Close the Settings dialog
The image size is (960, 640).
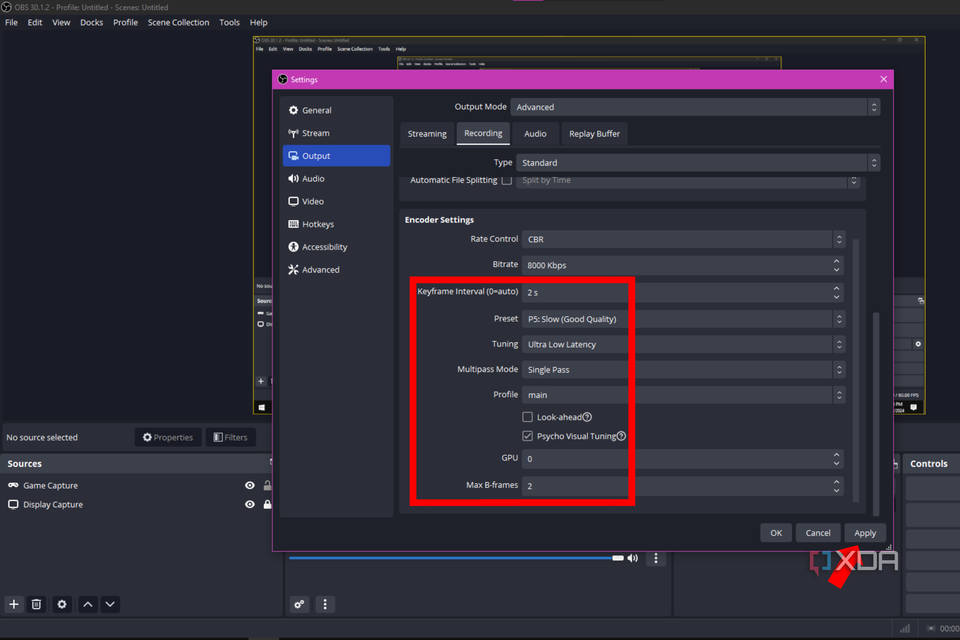pos(883,79)
